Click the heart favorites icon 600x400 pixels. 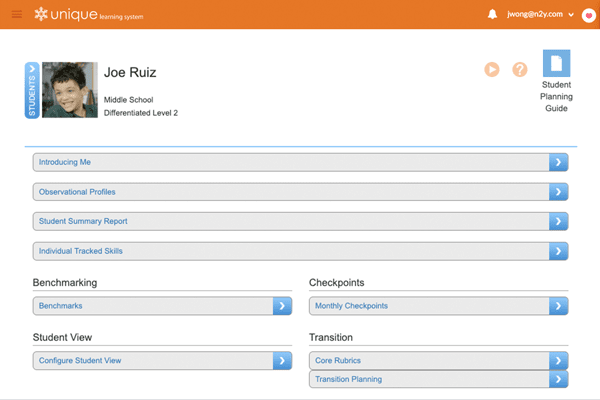point(589,16)
